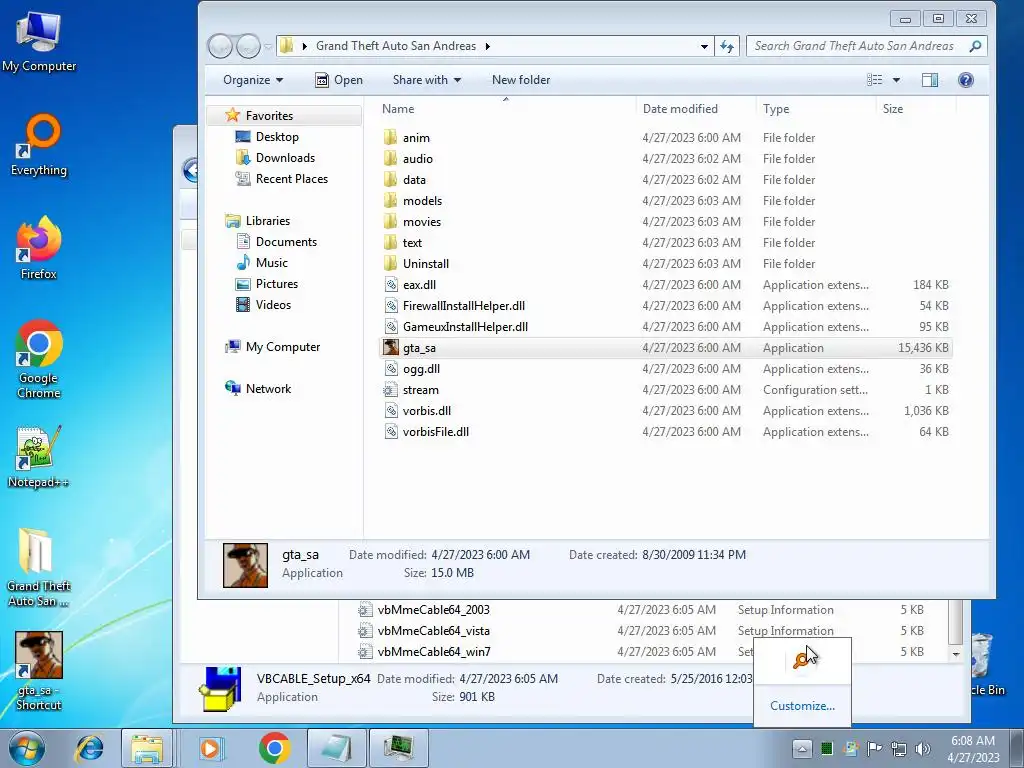Open the Firefox desktop shortcut
Screen dimensions: 1024x768
[x=39, y=248]
